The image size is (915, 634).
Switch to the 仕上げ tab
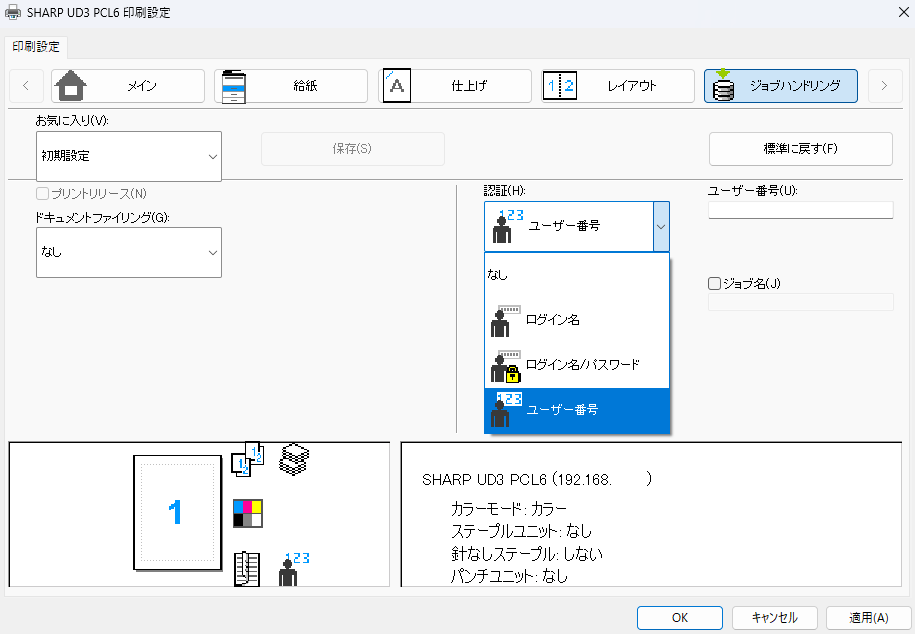coord(455,86)
